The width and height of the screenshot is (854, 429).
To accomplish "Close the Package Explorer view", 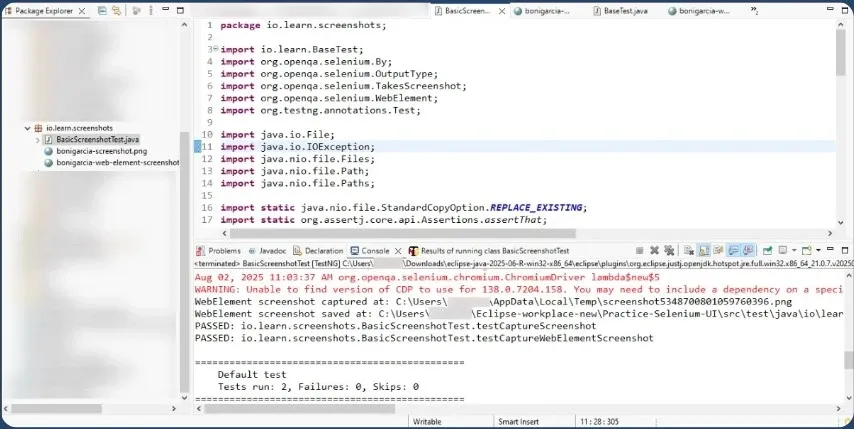I will point(82,11).
